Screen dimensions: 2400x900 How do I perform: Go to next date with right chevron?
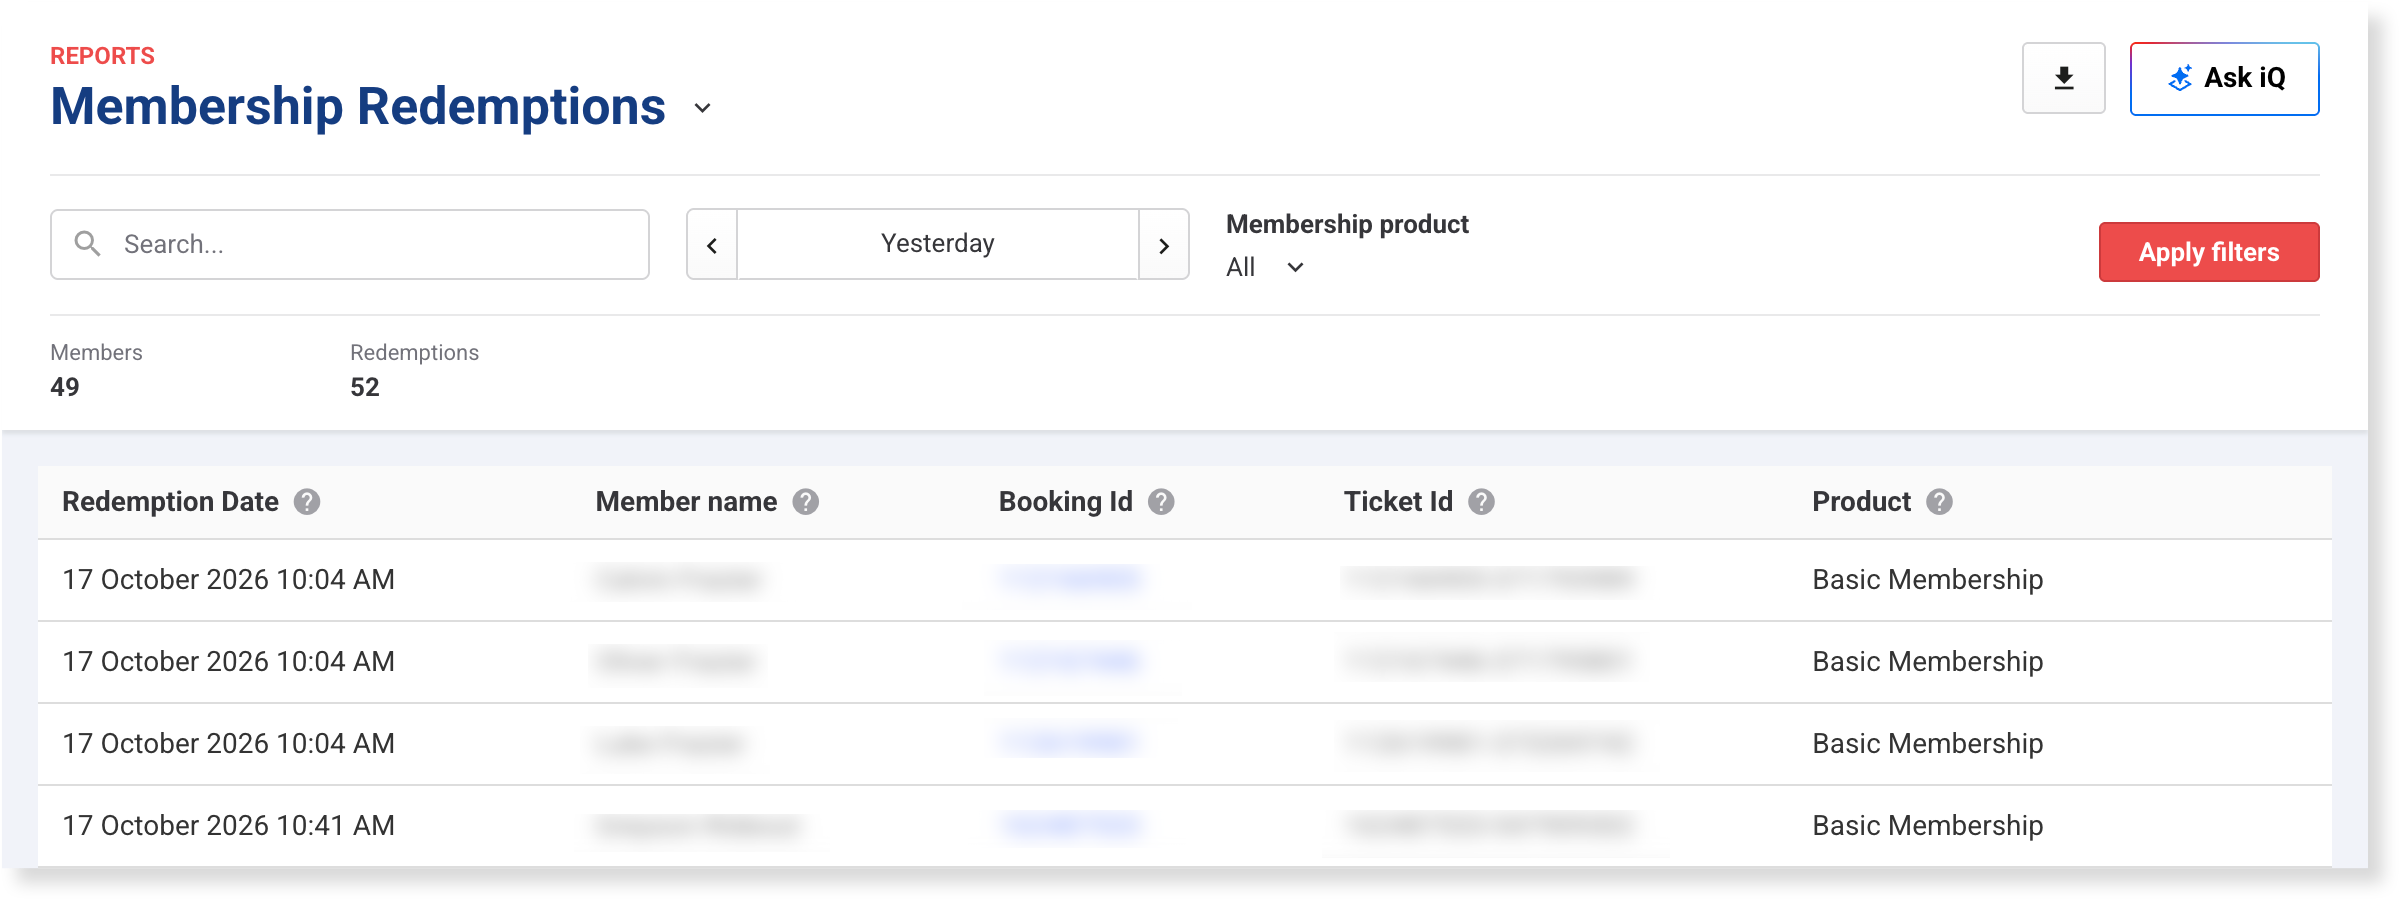[1164, 245]
